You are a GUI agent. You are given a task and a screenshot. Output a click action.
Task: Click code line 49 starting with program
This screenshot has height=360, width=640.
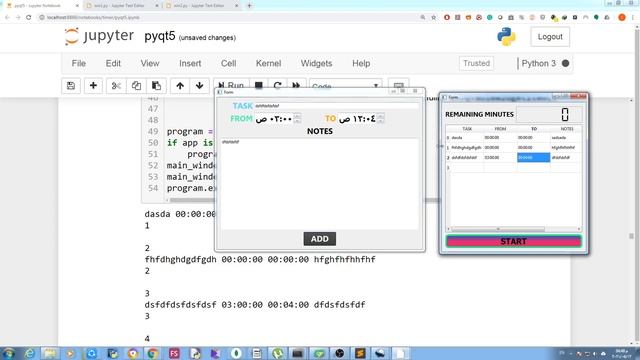[190, 131]
